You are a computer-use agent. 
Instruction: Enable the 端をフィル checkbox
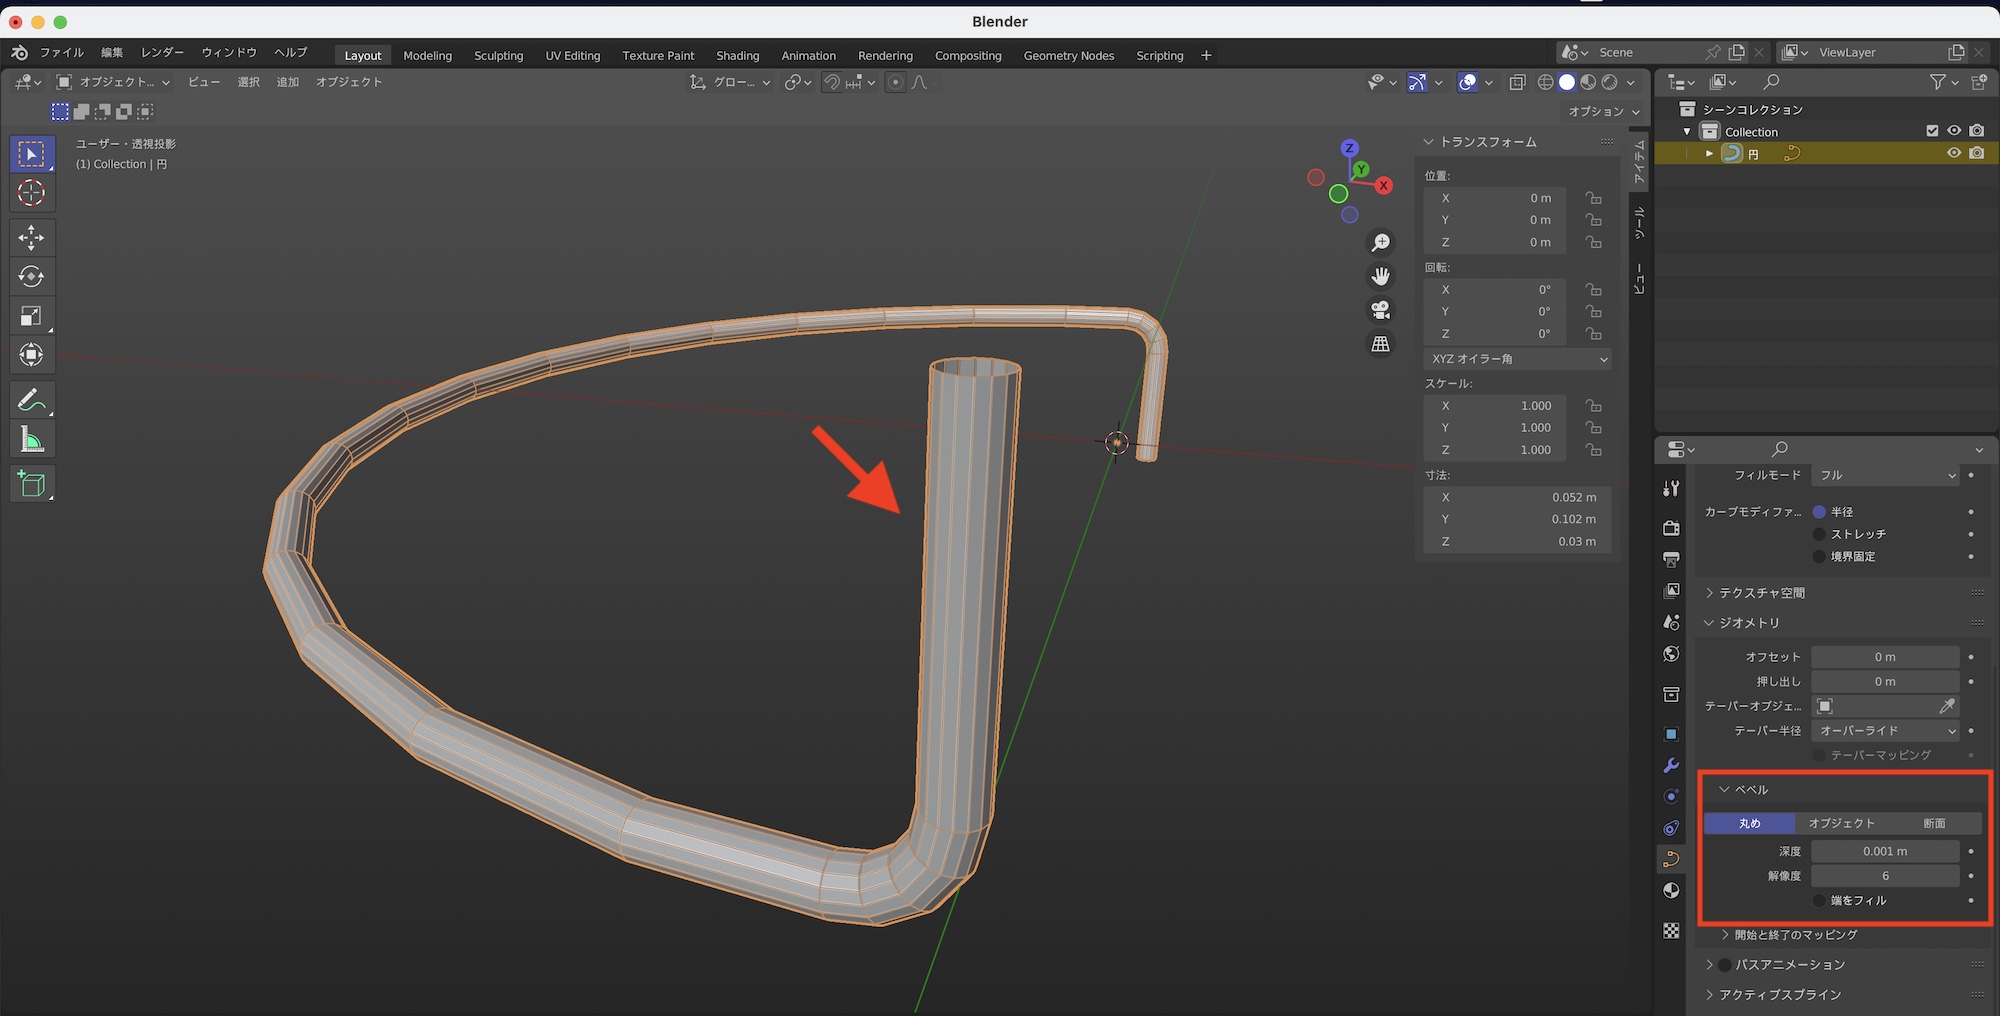(x=1819, y=900)
